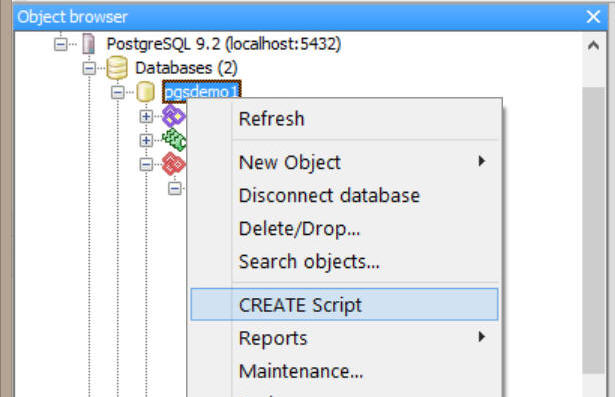Select Disconnect database menu entry

click(x=344, y=195)
